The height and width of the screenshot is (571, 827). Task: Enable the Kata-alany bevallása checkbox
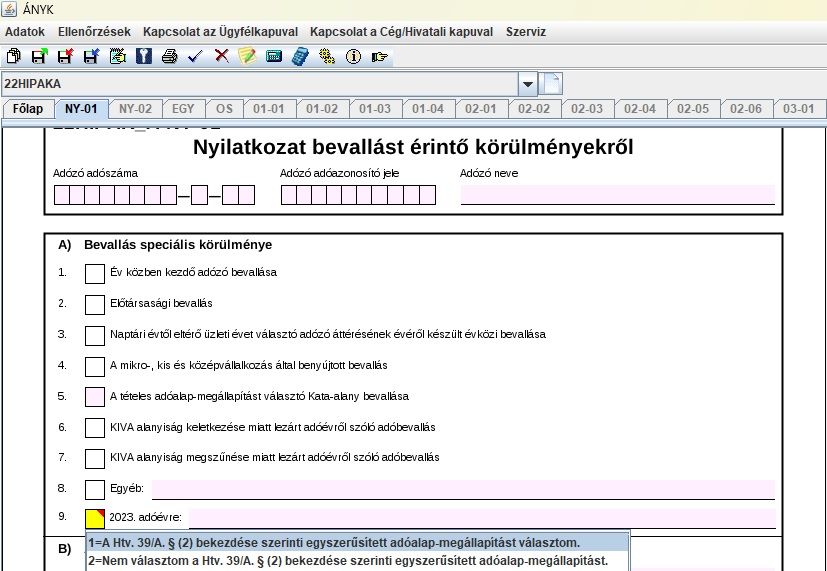coord(95,397)
